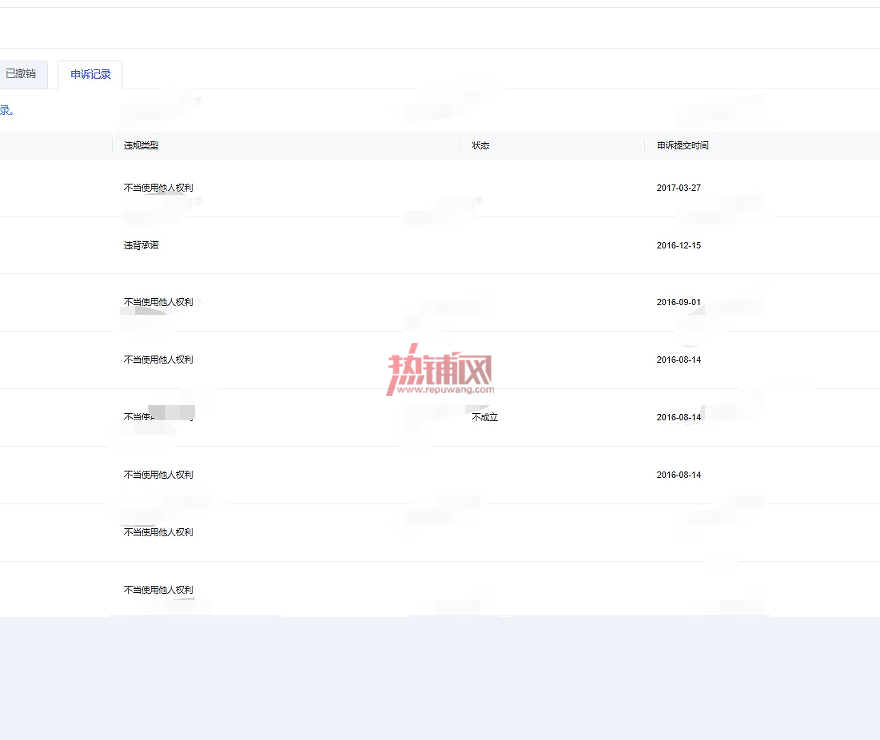
Task: Click the date 2016-12-15
Action: coord(679,245)
